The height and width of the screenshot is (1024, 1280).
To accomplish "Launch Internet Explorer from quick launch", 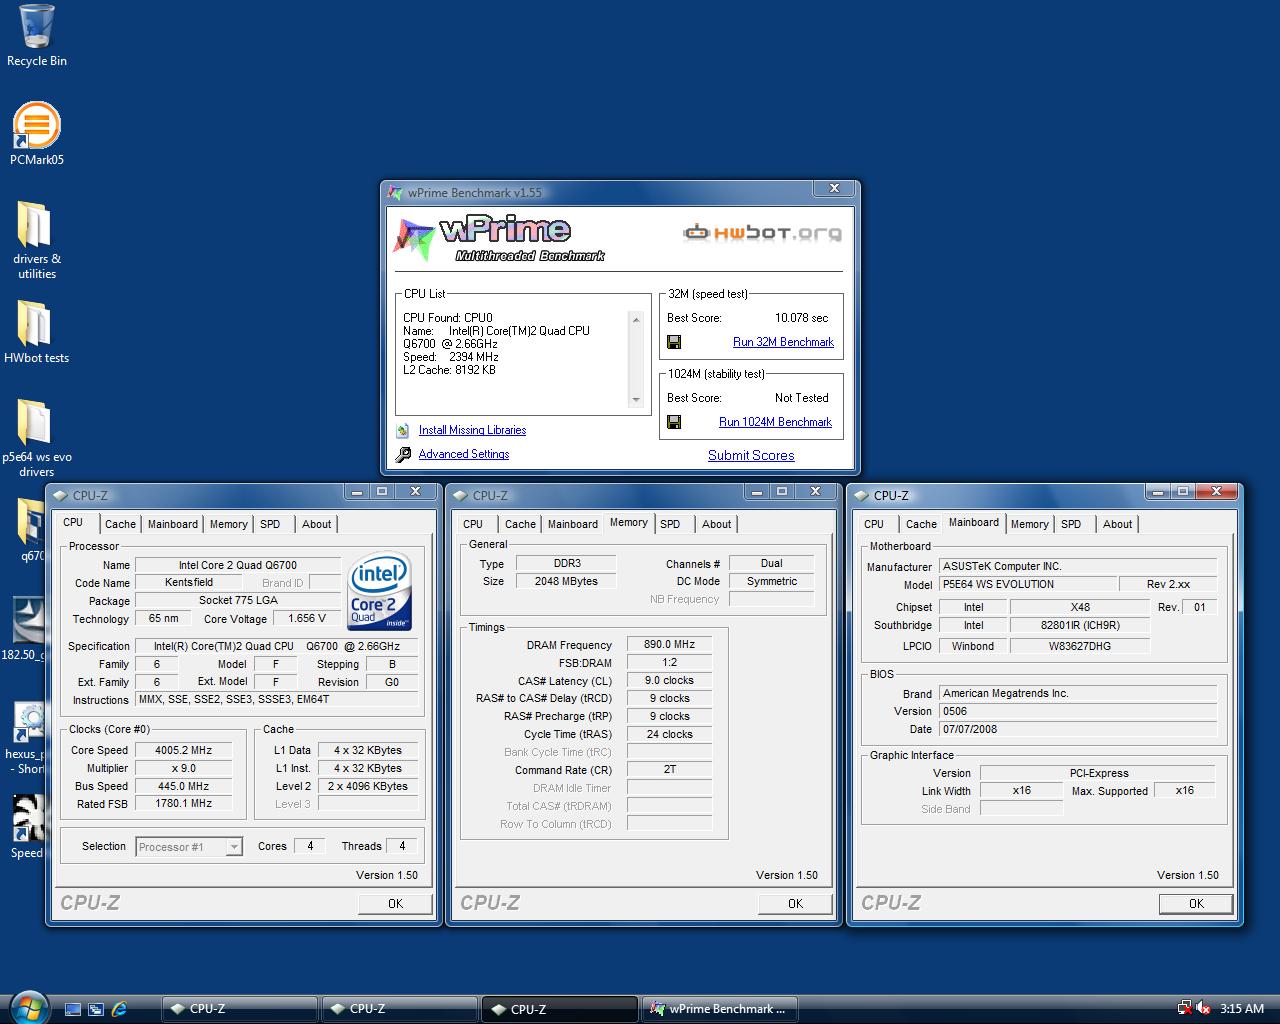I will pos(119,1009).
